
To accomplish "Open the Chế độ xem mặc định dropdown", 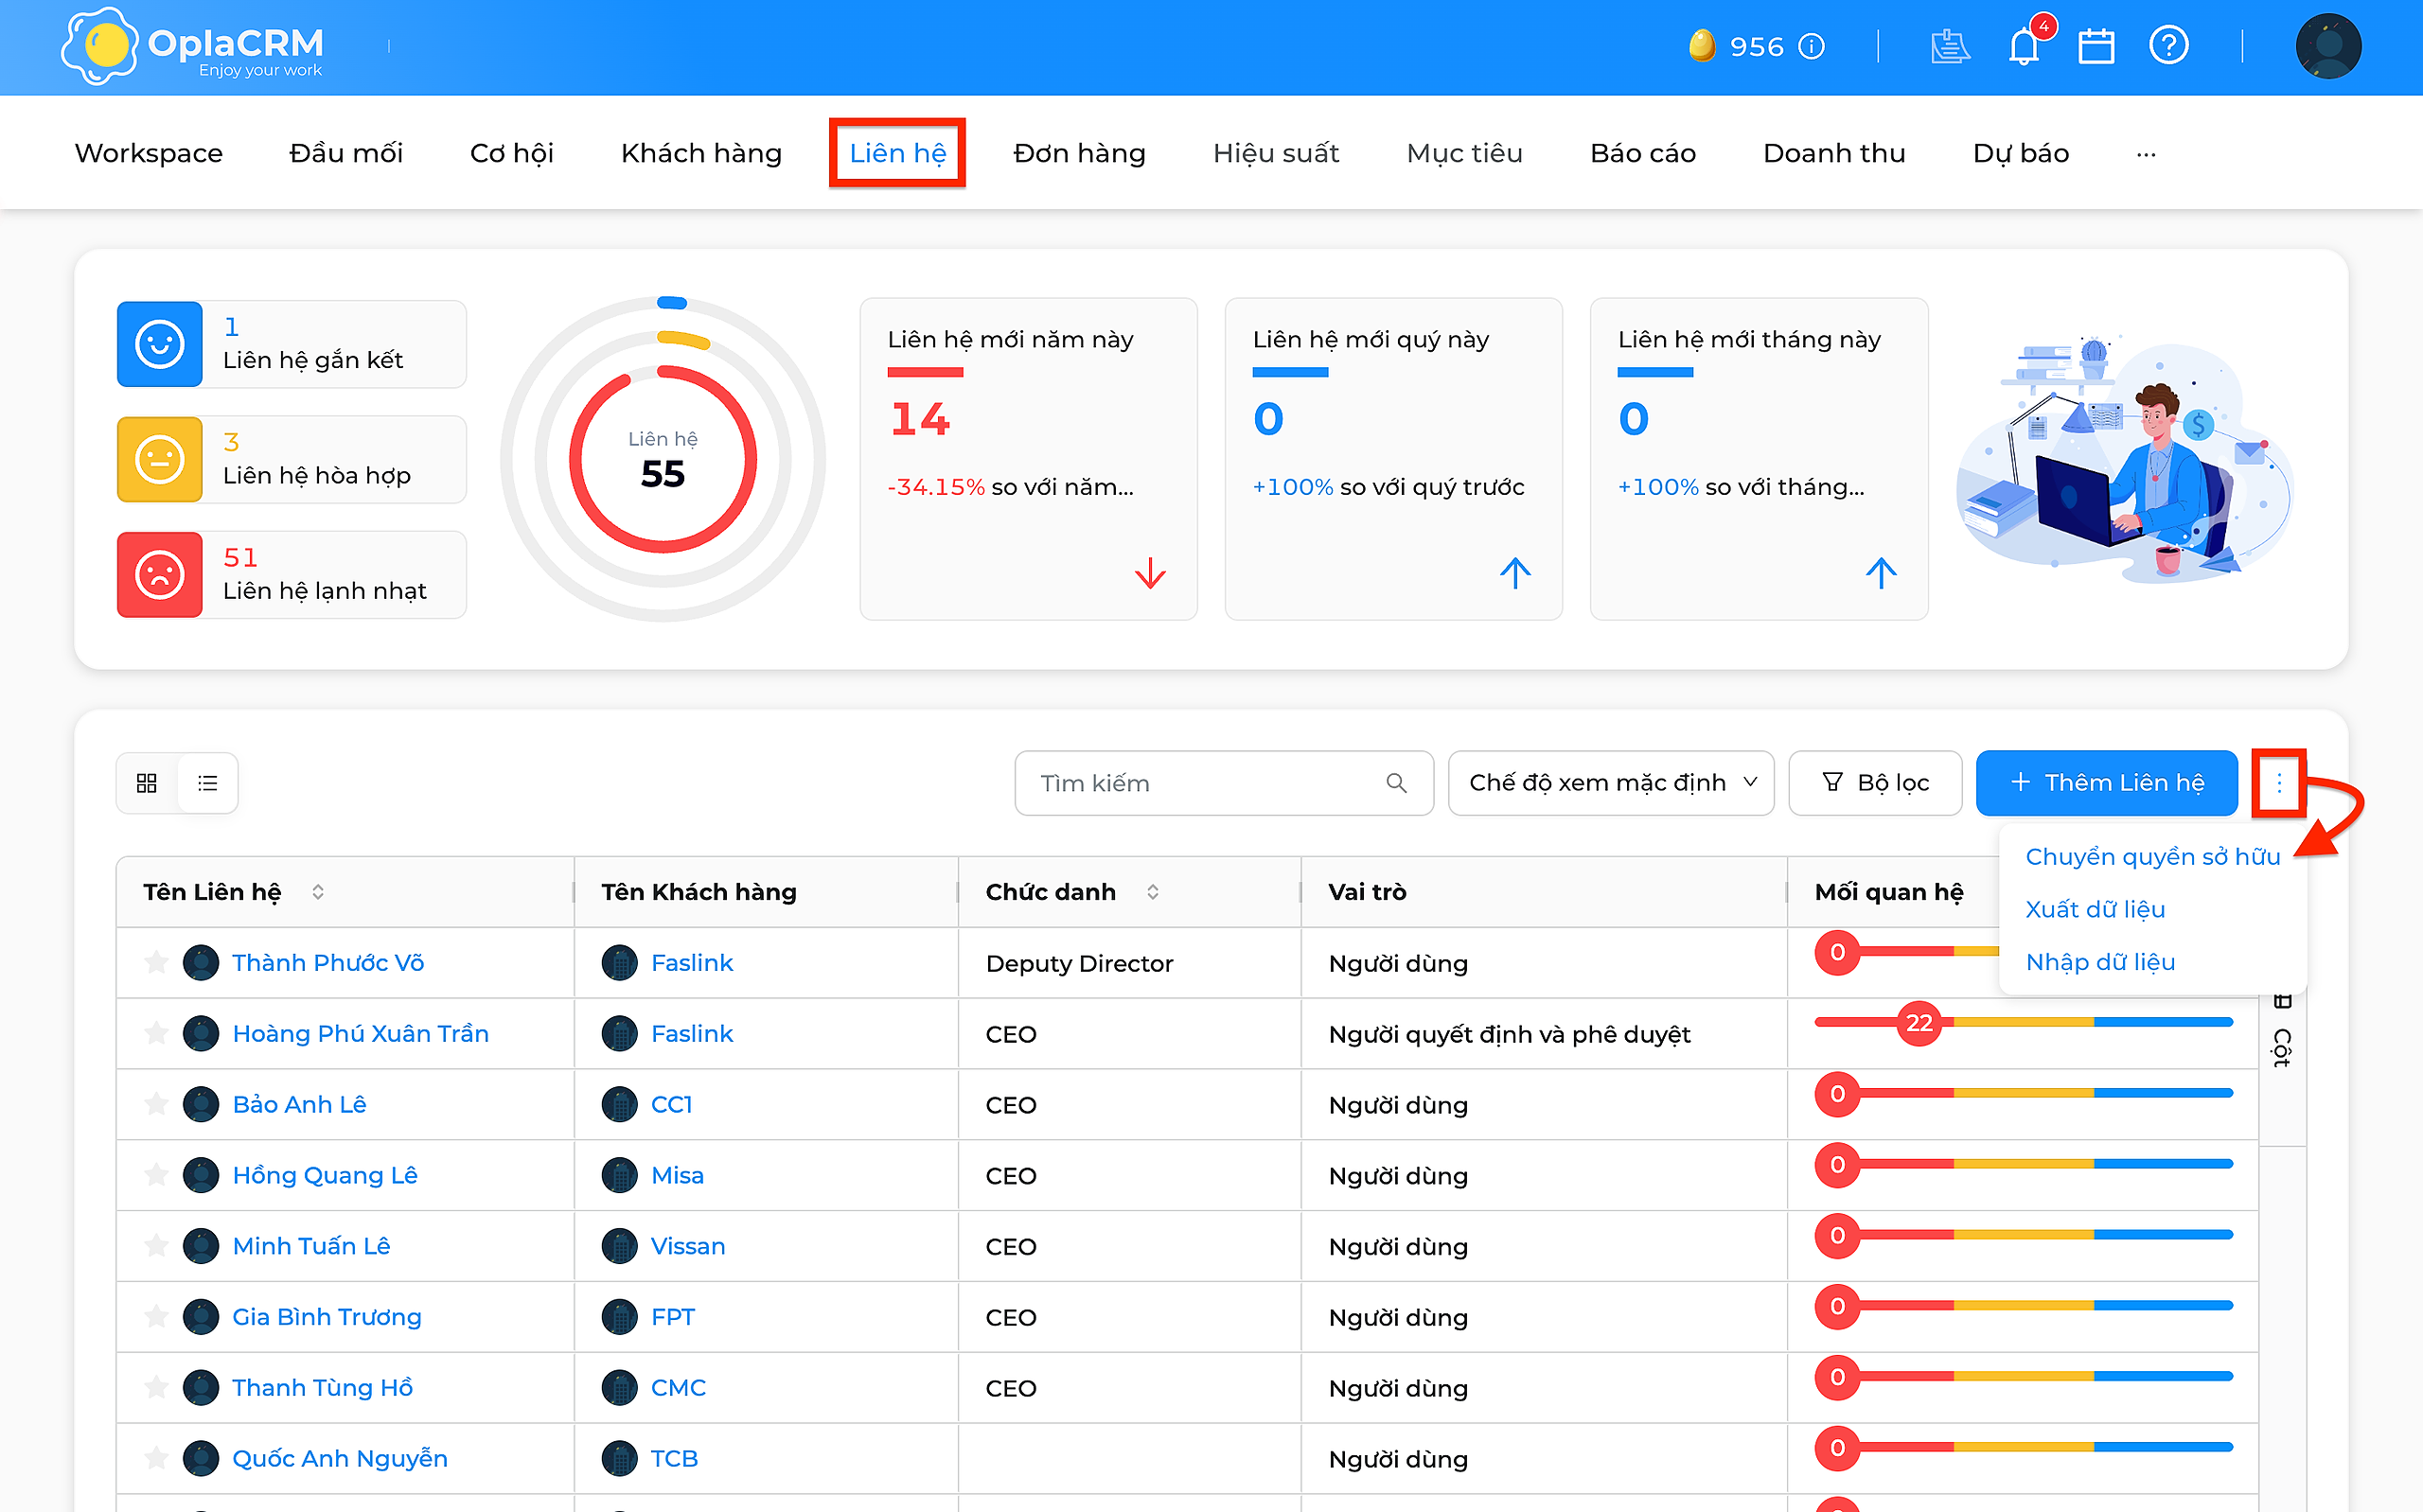I will click(1611, 783).
